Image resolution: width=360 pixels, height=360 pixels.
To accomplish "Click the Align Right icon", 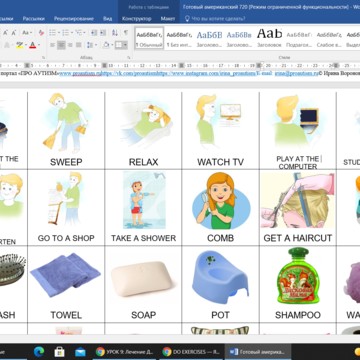I will click(70, 45).
